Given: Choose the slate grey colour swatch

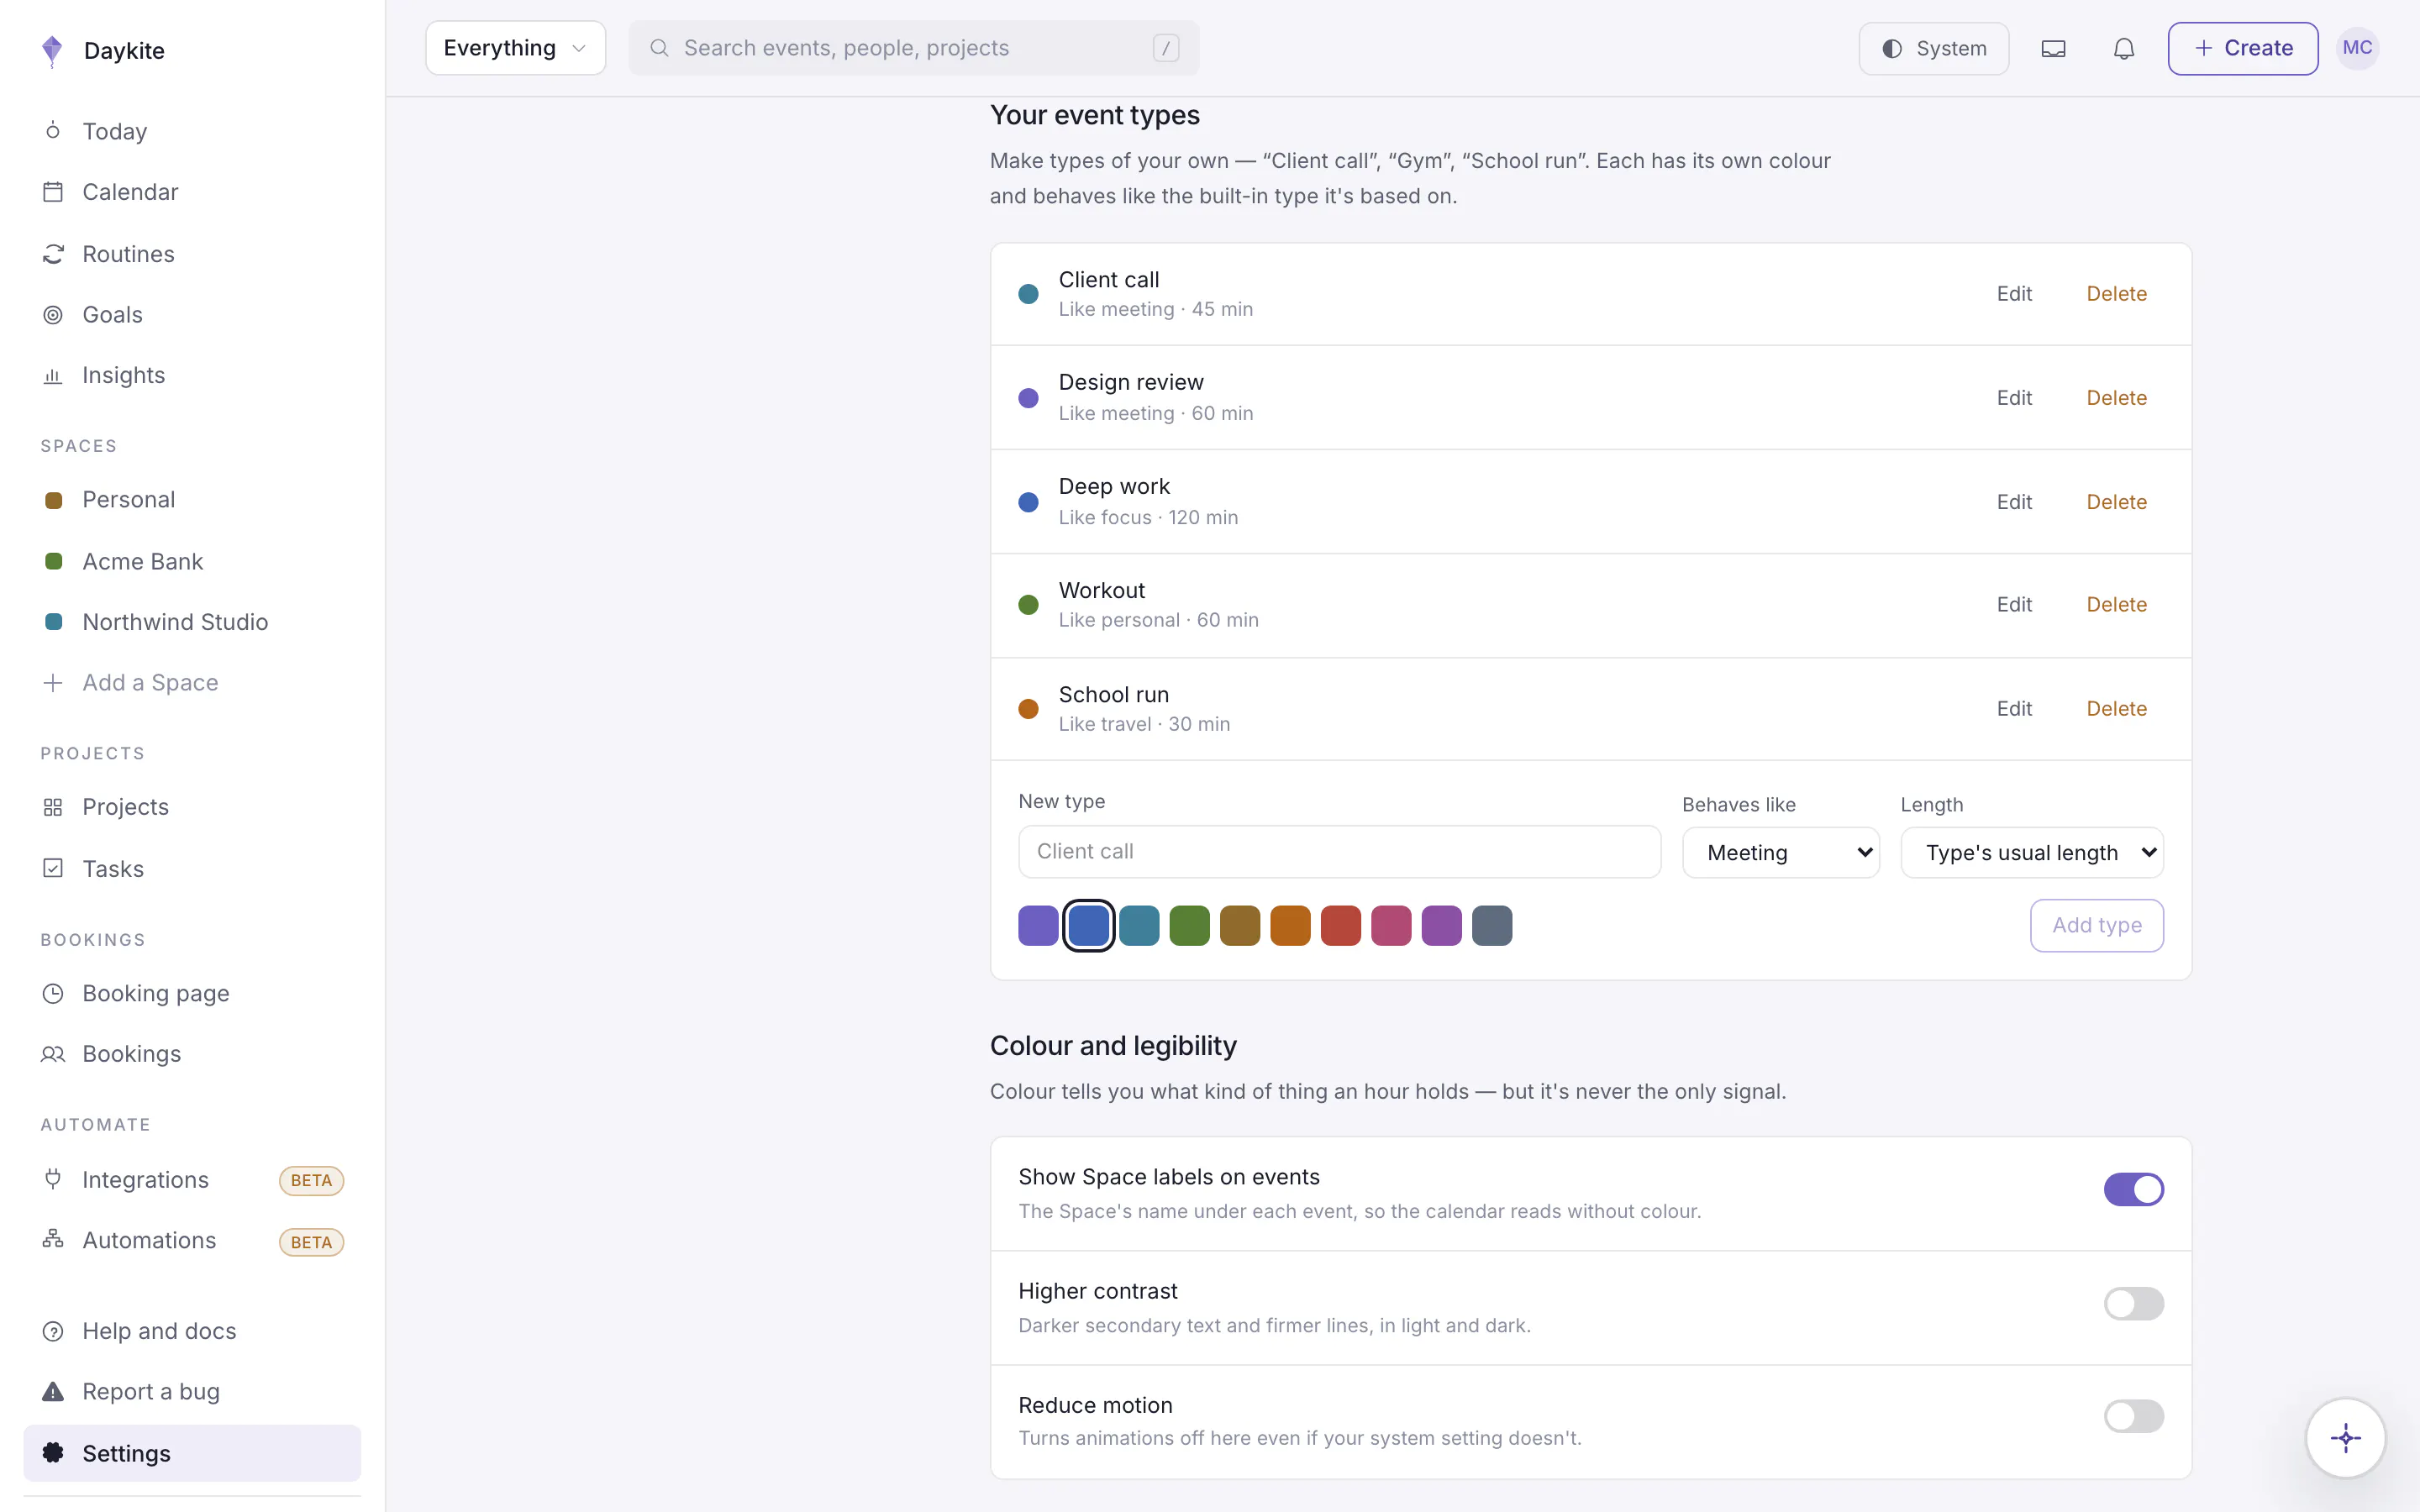Looking at the screenshot, I should (x=1492, y=925).
